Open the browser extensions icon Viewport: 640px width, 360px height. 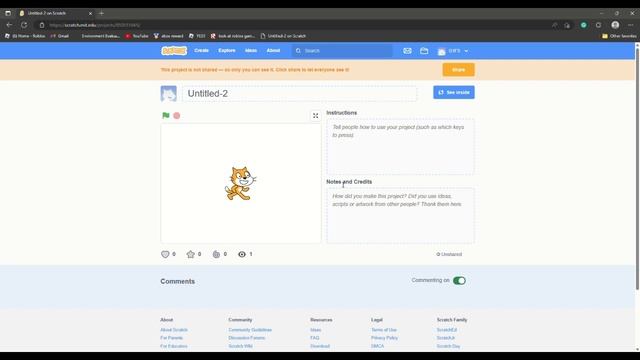coord(598,25)
